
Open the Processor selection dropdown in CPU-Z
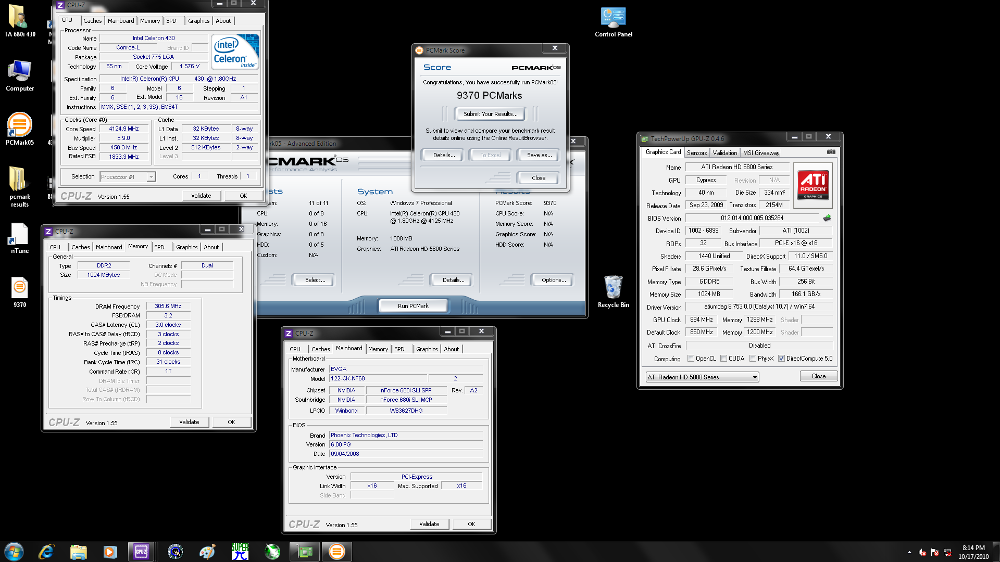pyautogui.click(x=128, y=177)
